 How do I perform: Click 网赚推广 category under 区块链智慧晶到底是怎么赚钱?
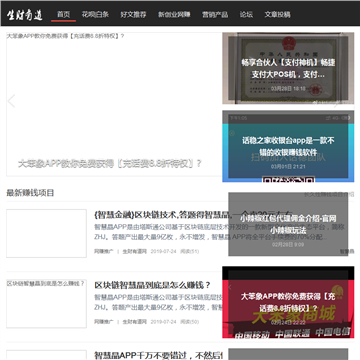coord(104,322)
